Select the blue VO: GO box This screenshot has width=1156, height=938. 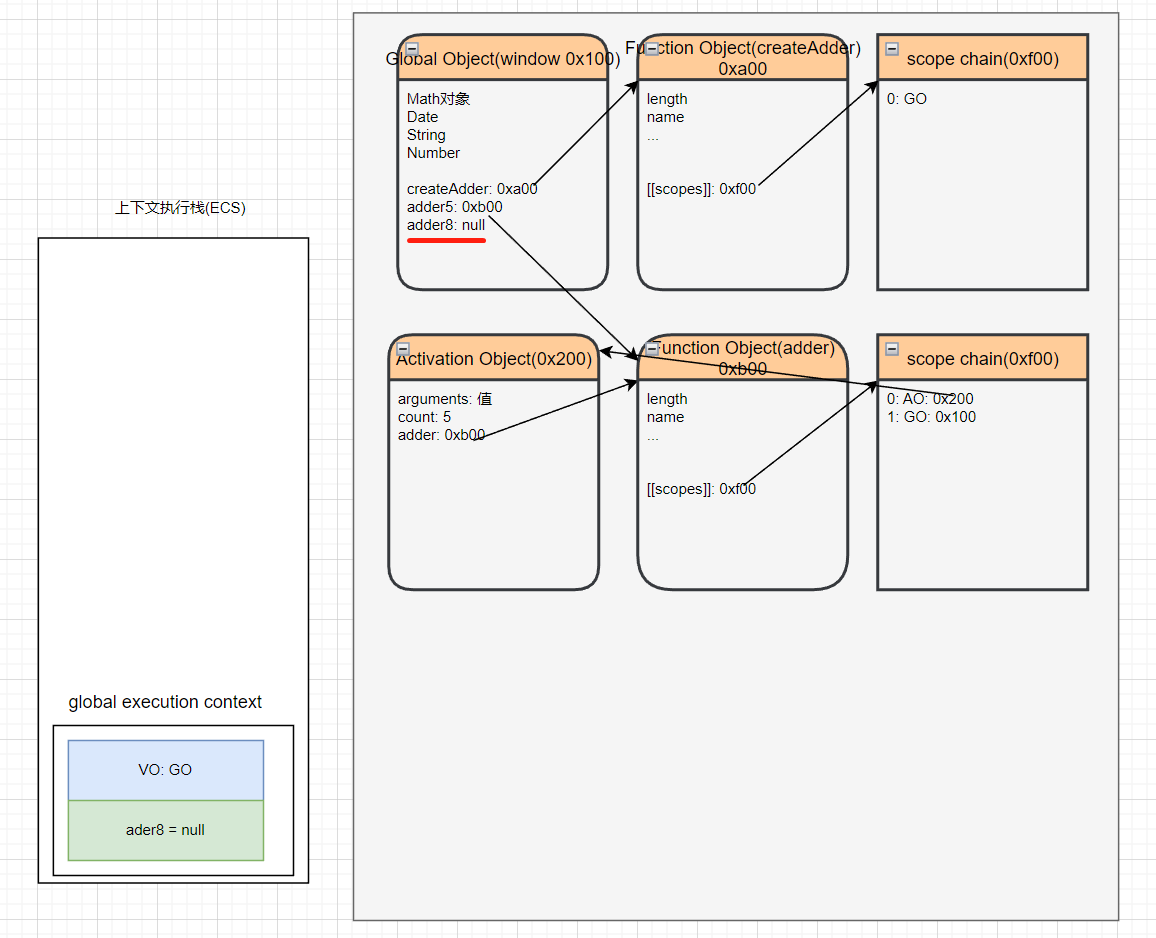[165, 770]
